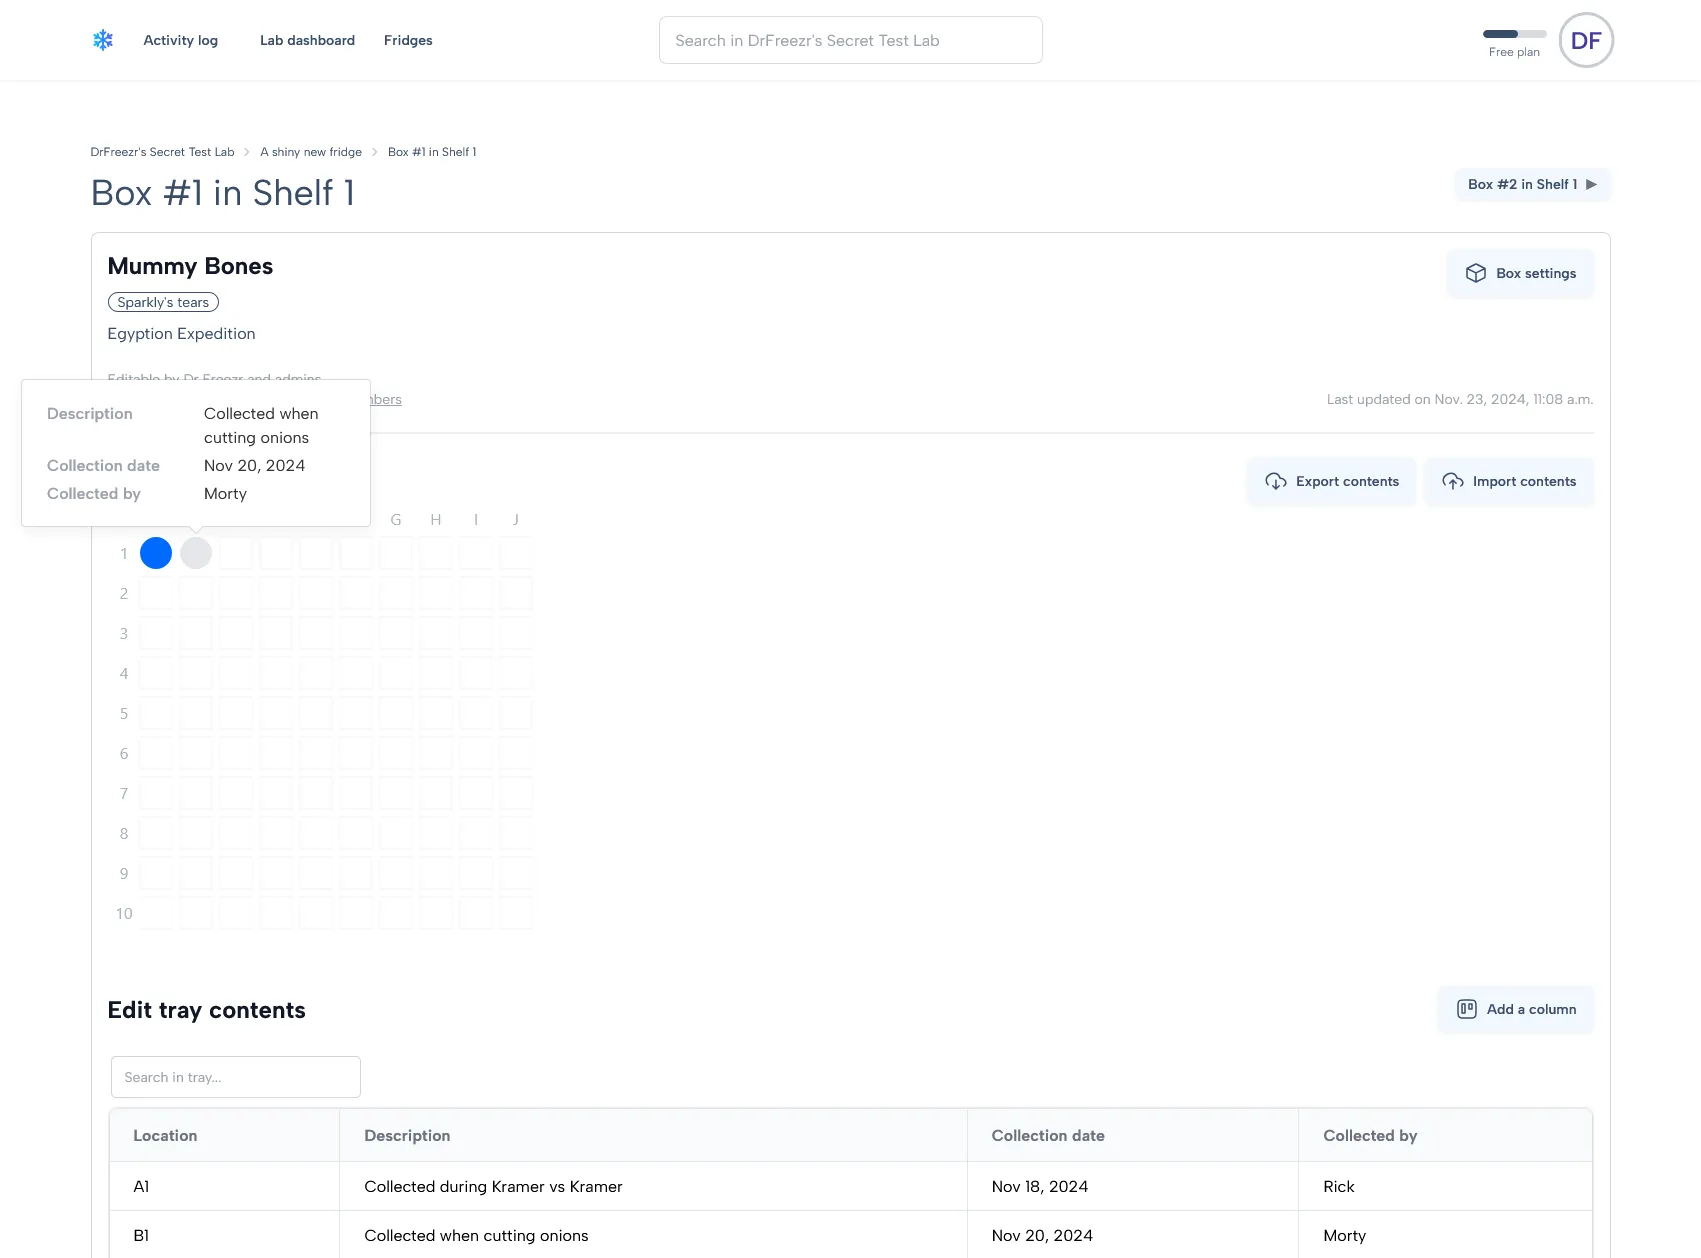Go to the Activity log

[180, 40]
